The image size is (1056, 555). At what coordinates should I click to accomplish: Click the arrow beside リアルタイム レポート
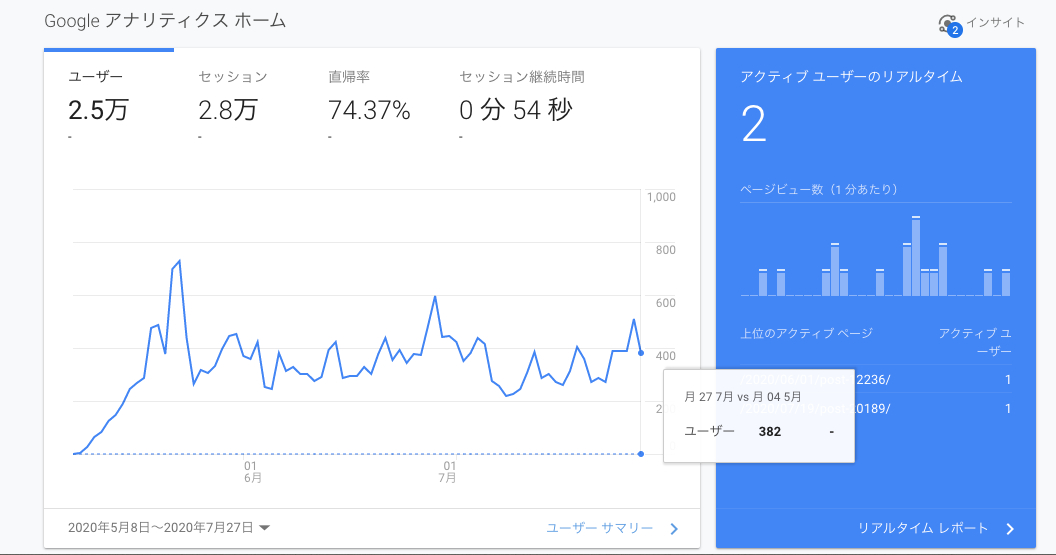(x=1010, y=529)
